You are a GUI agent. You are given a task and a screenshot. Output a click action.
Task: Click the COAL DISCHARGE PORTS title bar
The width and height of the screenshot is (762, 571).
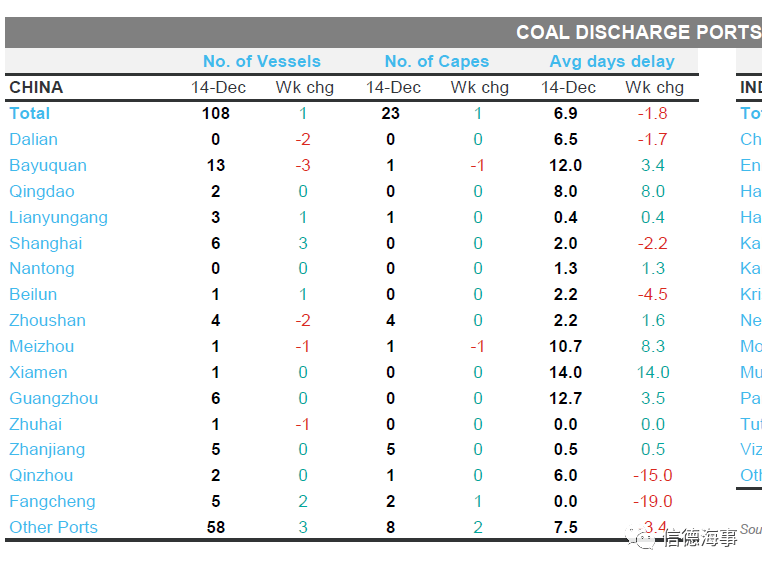pyautogui.click(x=638, y=32)
